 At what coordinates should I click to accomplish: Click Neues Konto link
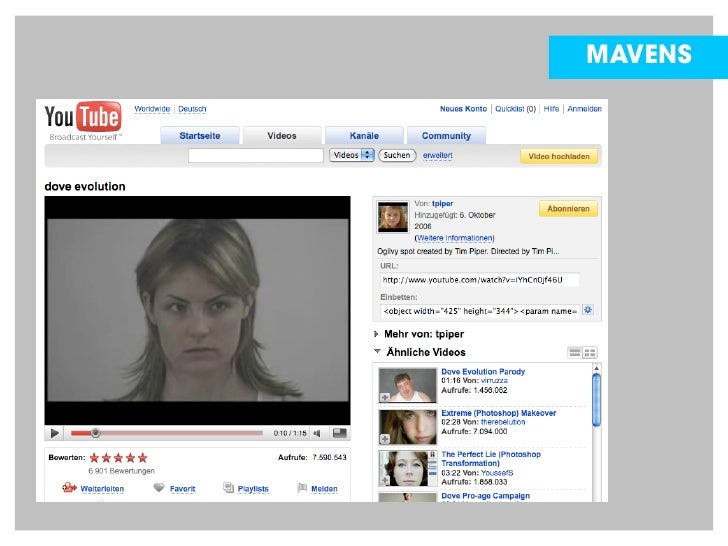click(x=463, y=109)
